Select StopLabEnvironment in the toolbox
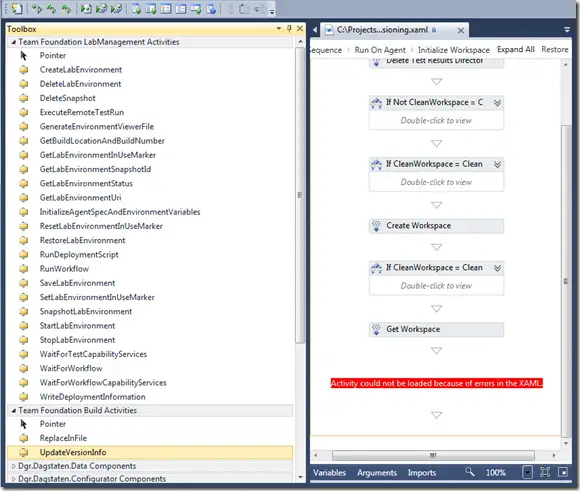580x491 pixels. click(77, 340)
